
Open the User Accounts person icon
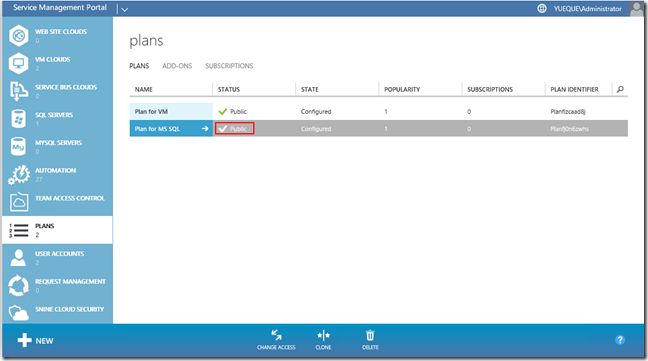(x=19, y=257)
